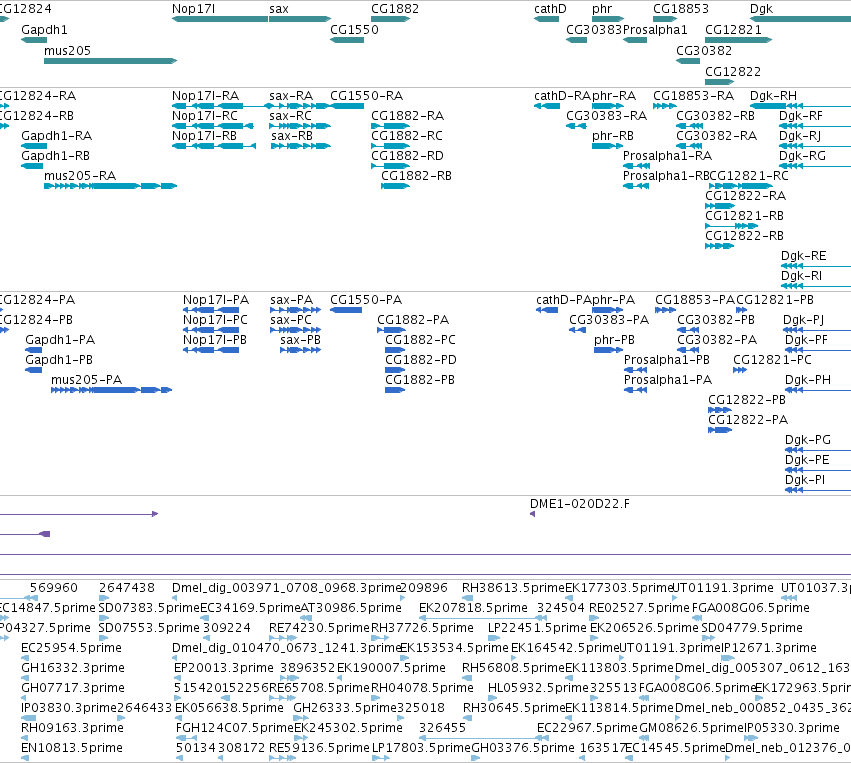Open the CG18853 gene label
Screen dimensions: 851x763
681,9
